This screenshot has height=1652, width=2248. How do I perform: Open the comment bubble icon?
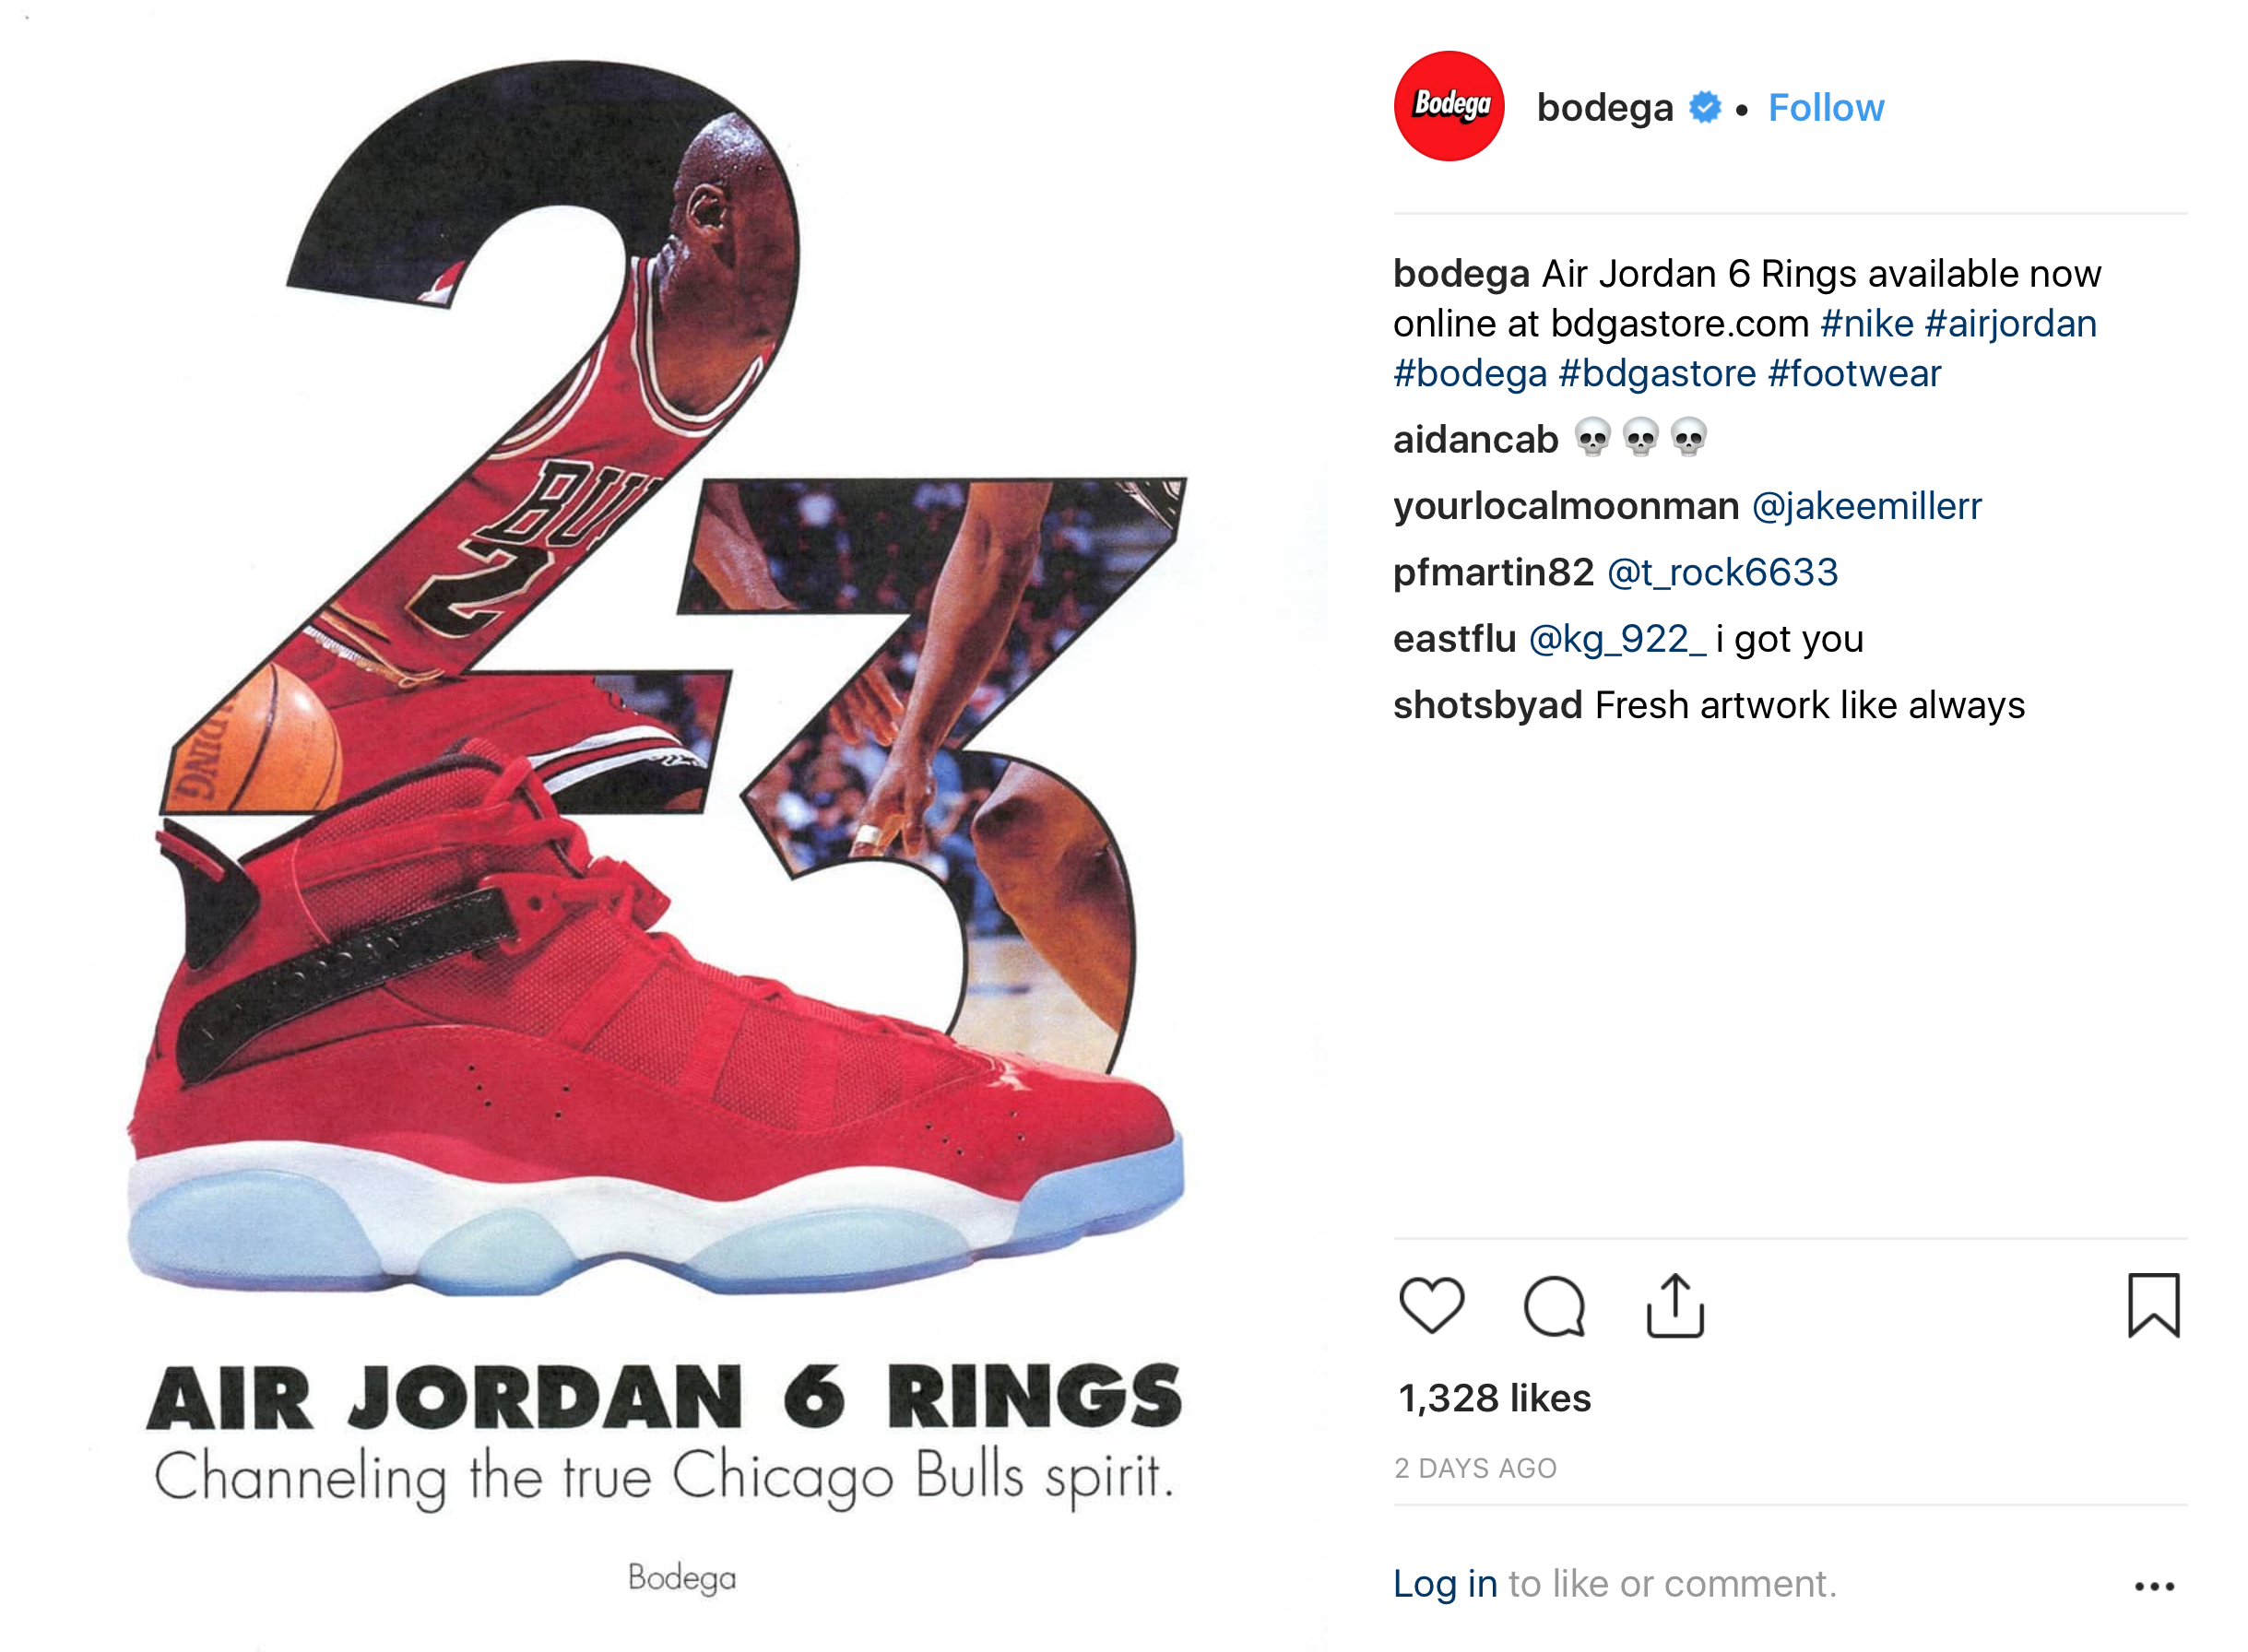[1554, 1305]
